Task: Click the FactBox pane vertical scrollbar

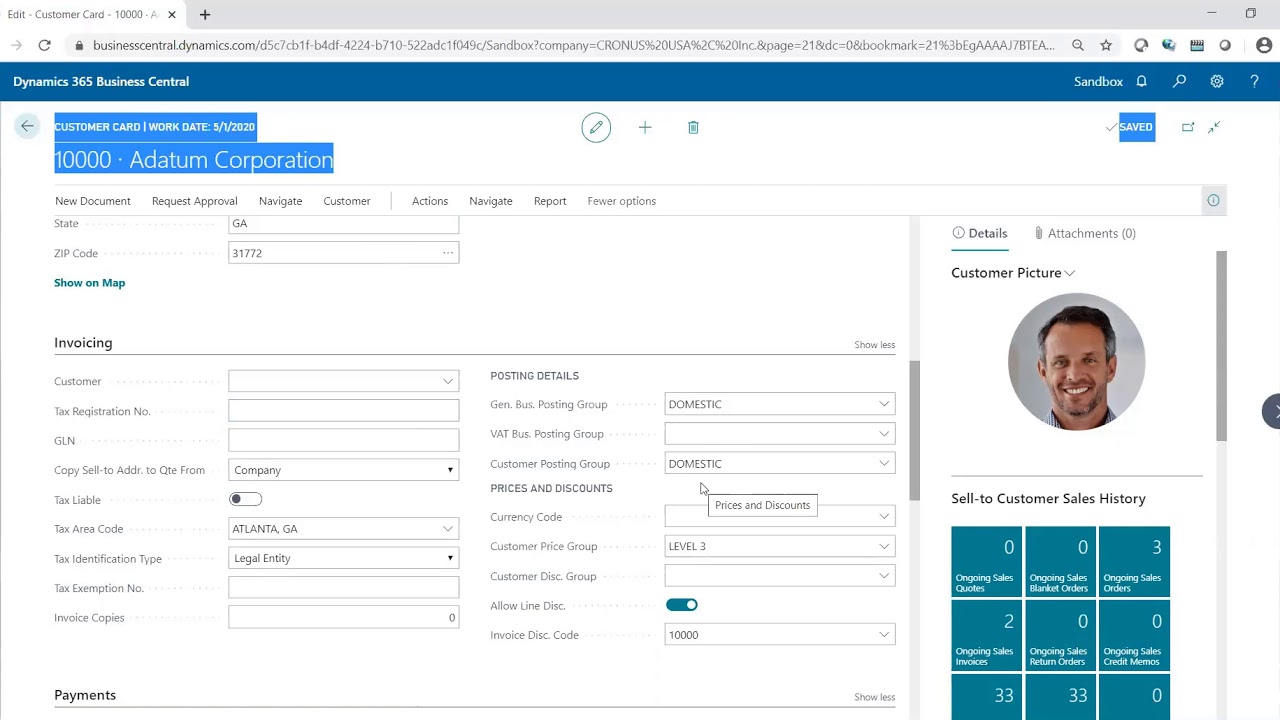Action: [1221, 345]
